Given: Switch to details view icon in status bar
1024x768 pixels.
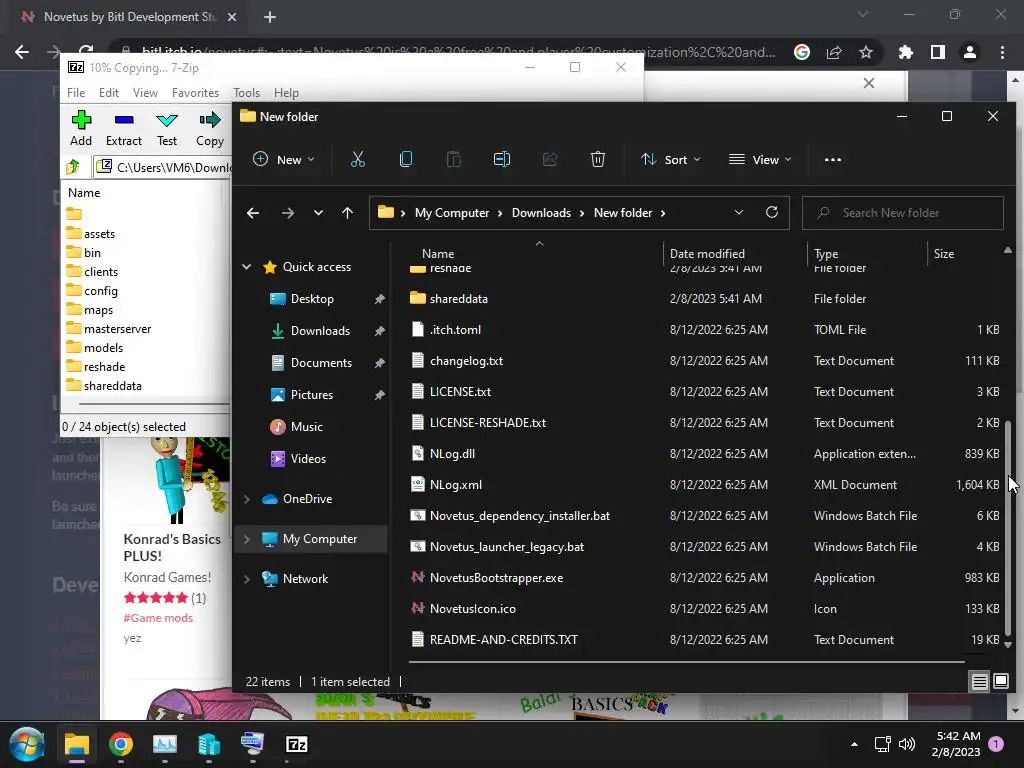Looking at the screenshot, I should (x=979, y=682).
